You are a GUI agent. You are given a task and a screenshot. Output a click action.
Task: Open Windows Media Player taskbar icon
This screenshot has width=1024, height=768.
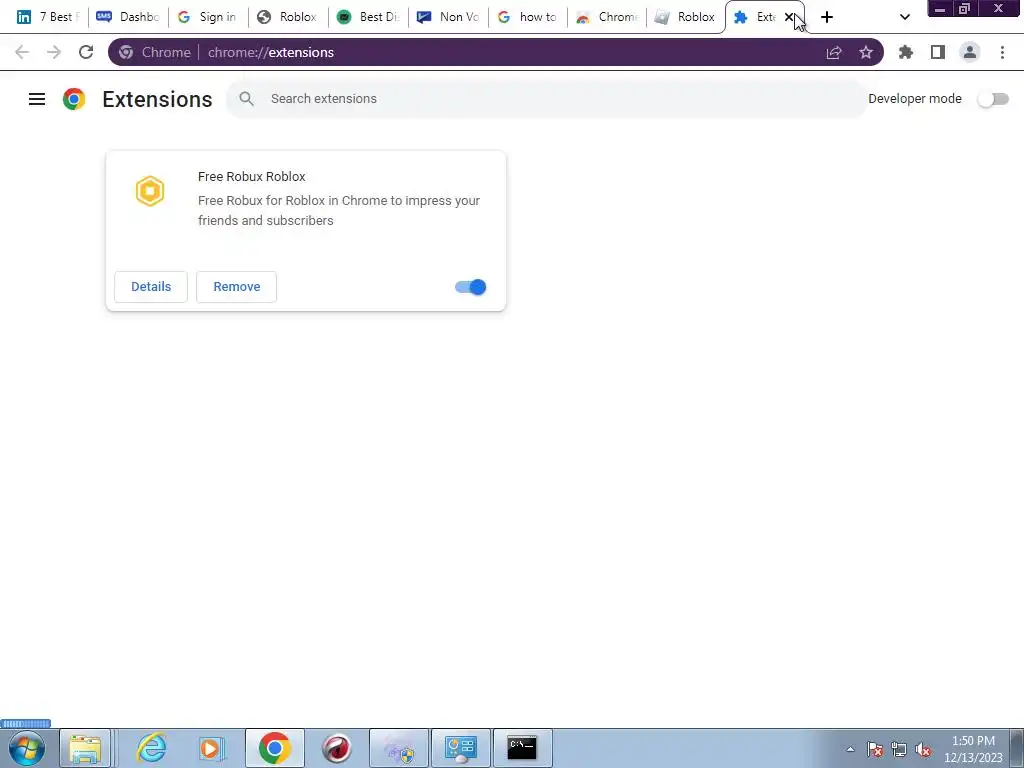click(x=210, y=748)
